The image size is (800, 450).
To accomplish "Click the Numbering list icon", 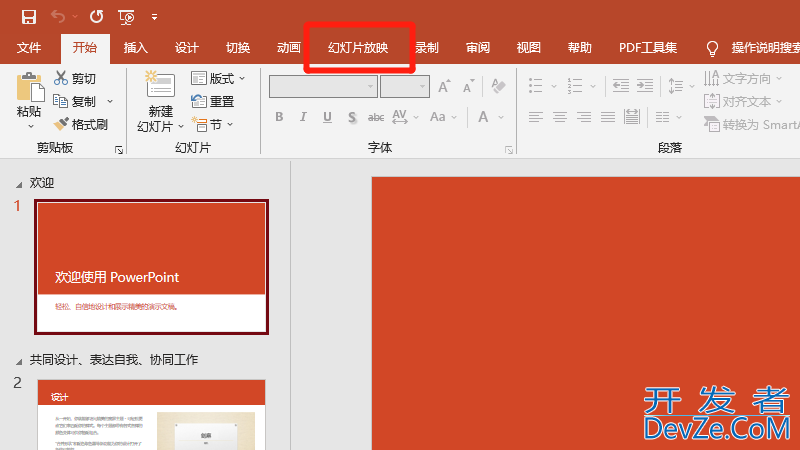I will (x=575, y=86).
